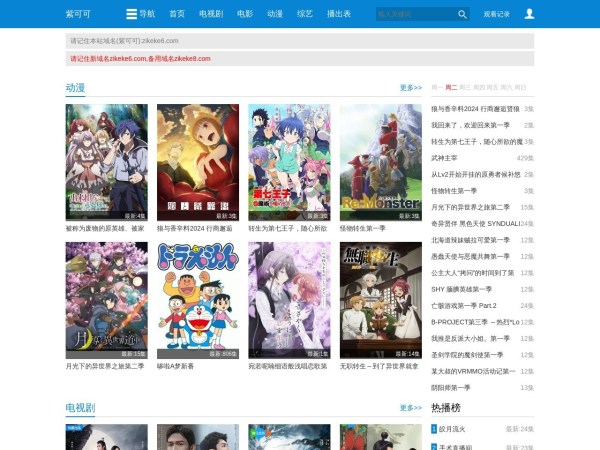Screen dimensions: 600x450
Task: Open 我推是反派大小姐 list entry
Action: (470, 339)
